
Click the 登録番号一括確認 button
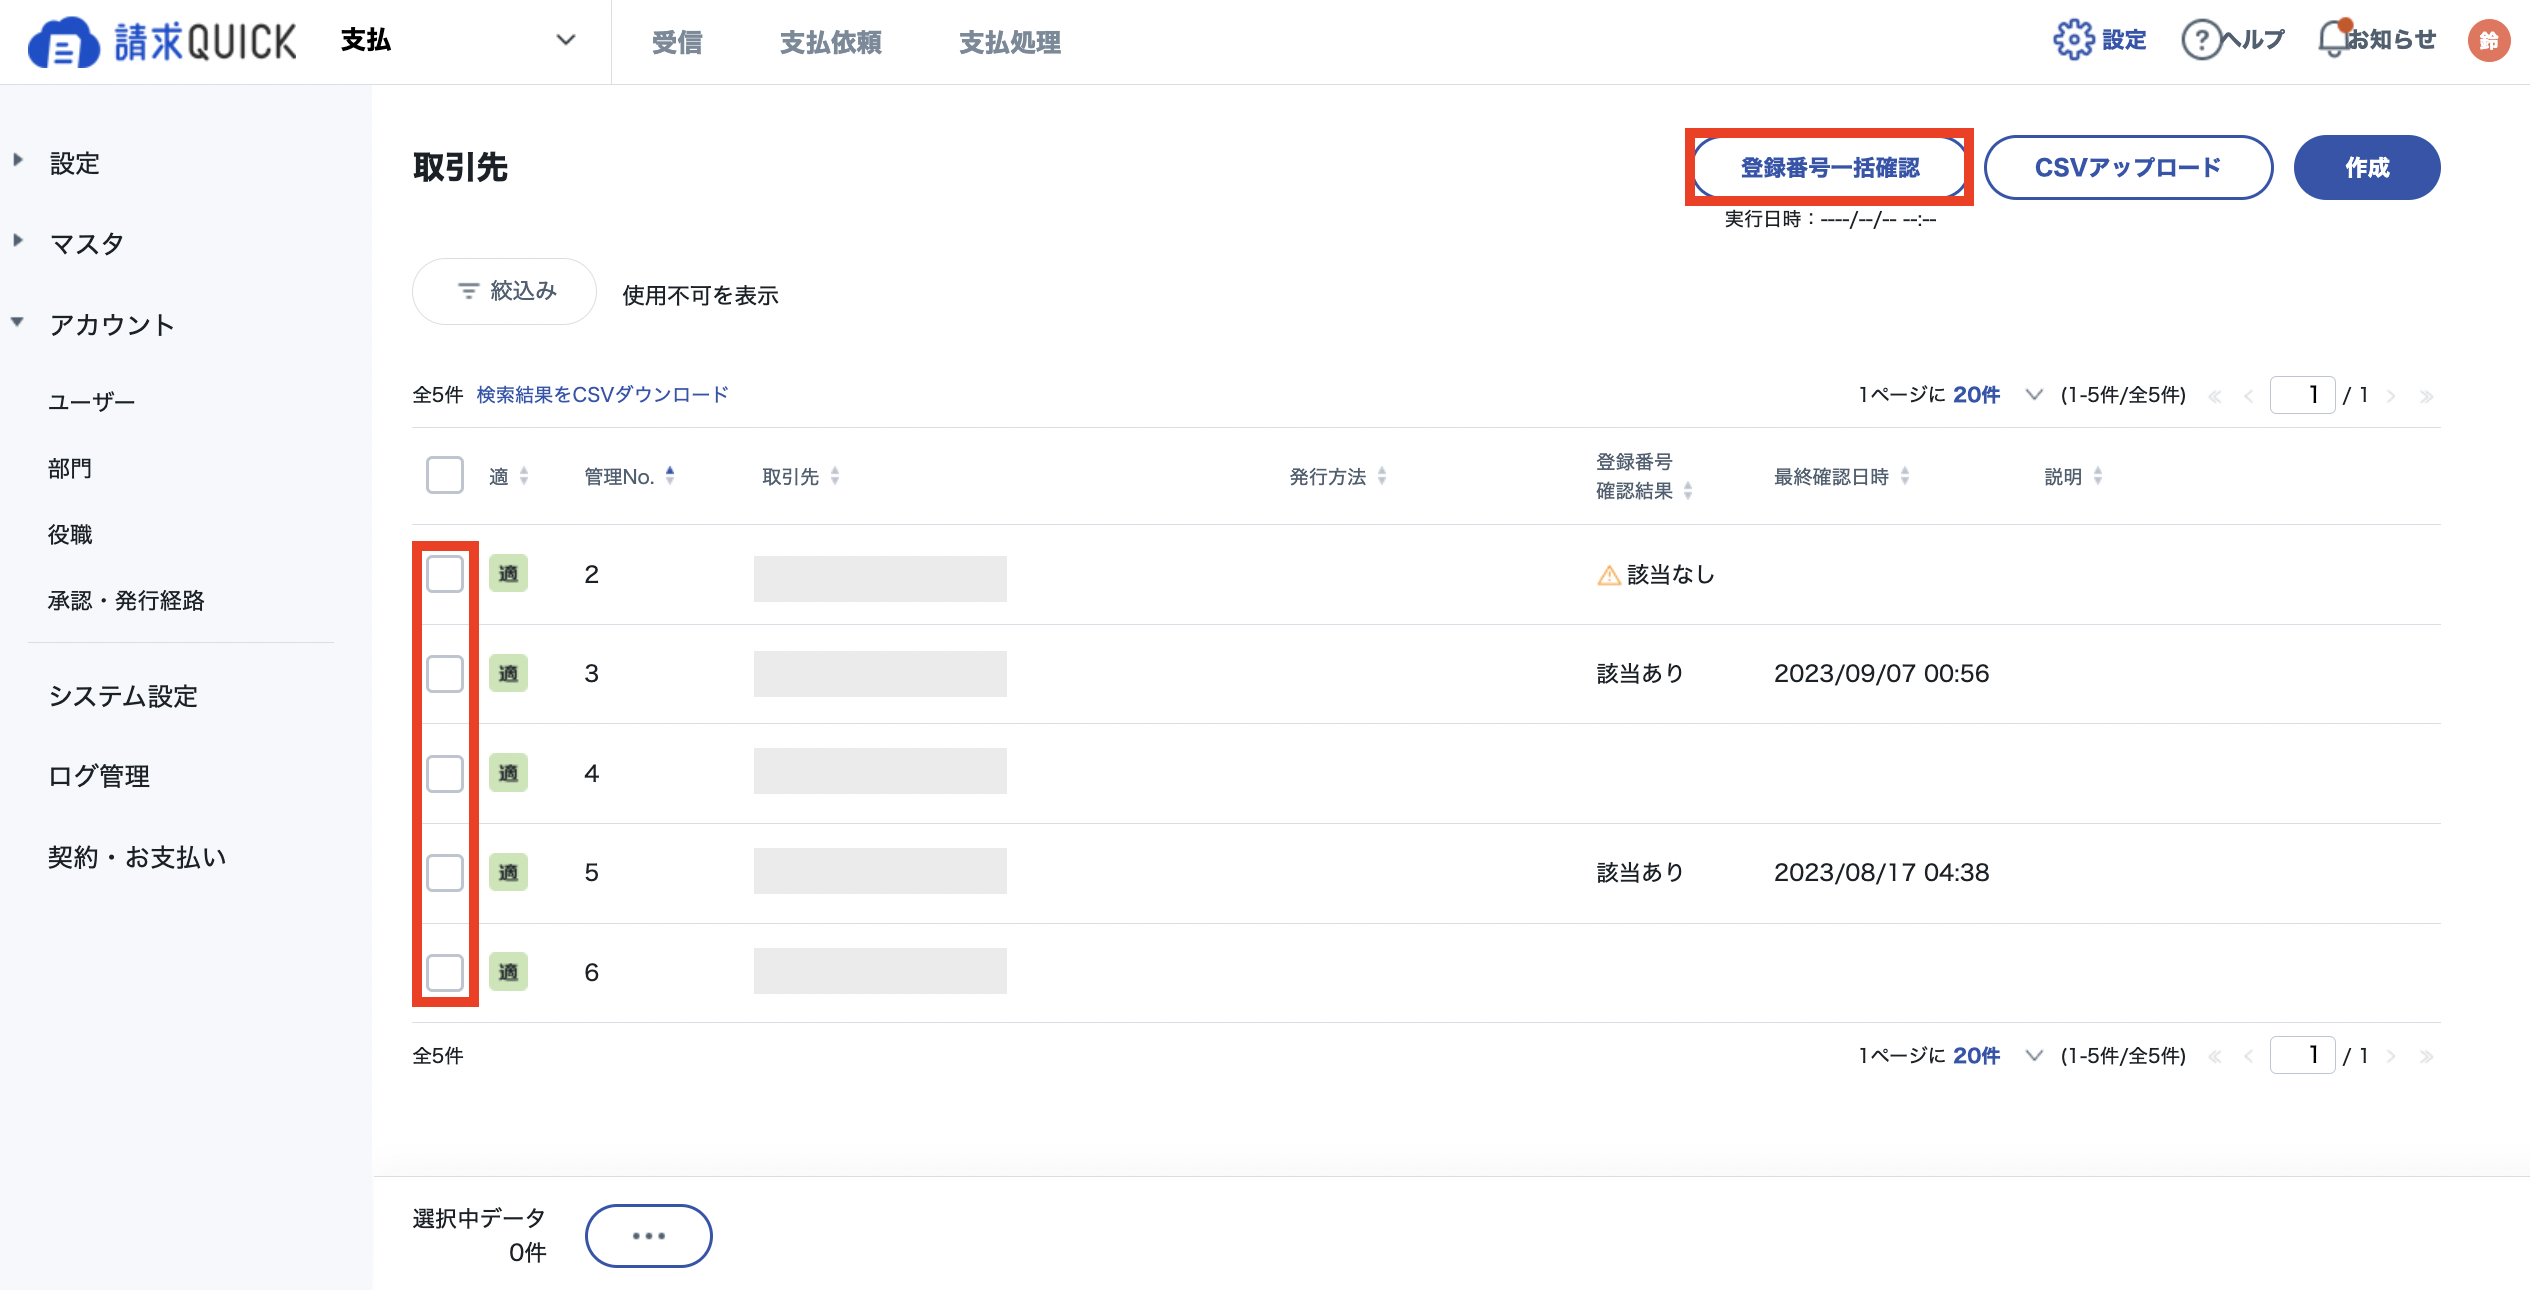coord(1829,167)
